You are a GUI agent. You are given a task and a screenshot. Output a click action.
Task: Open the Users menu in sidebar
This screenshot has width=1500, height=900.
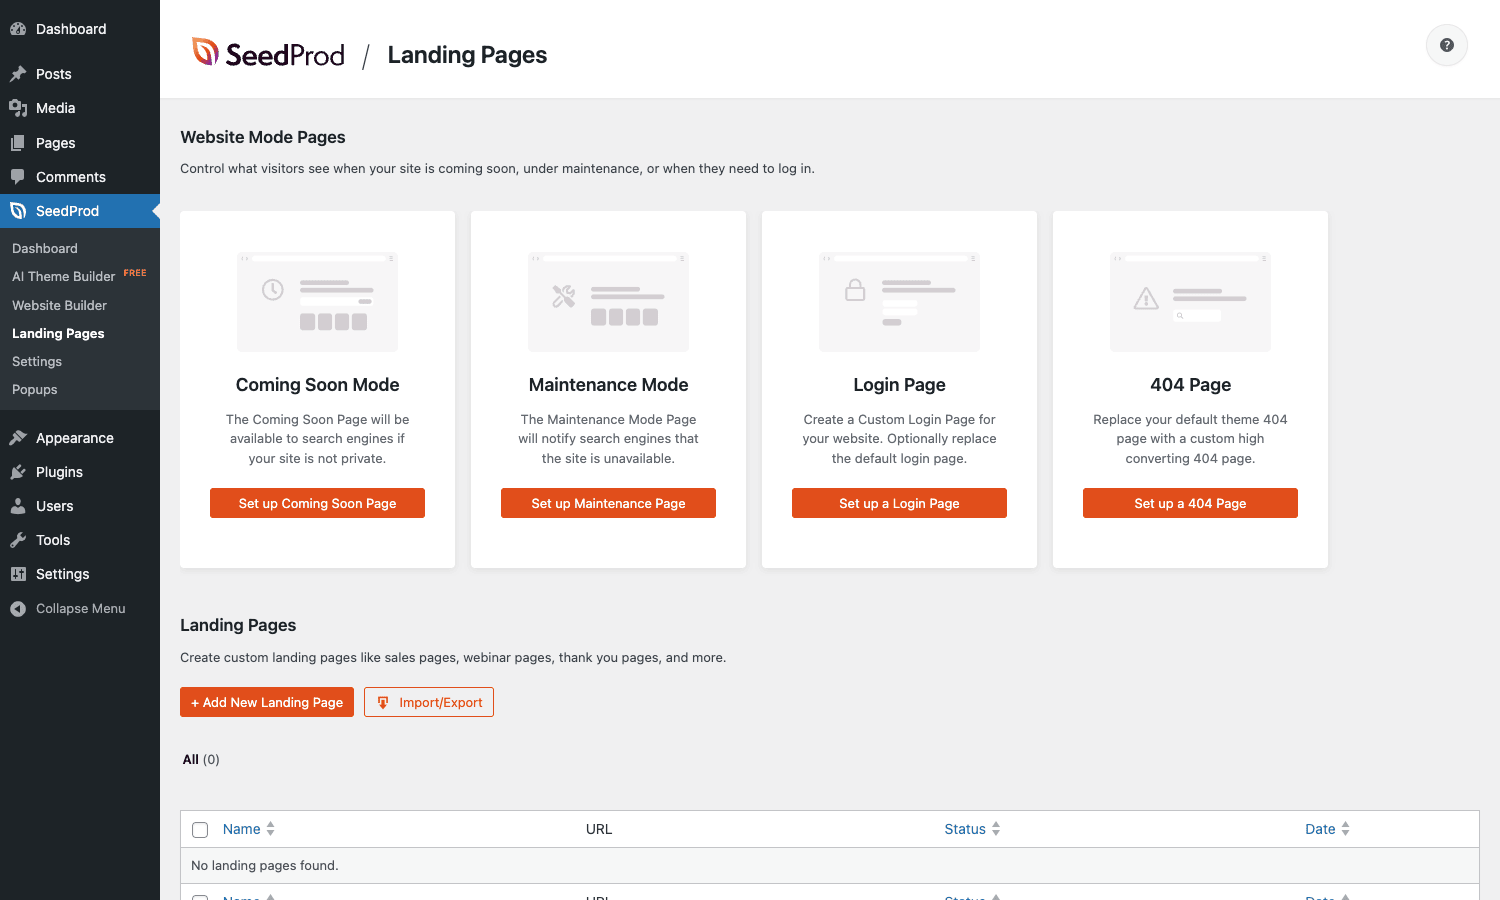tap(80, 506)
